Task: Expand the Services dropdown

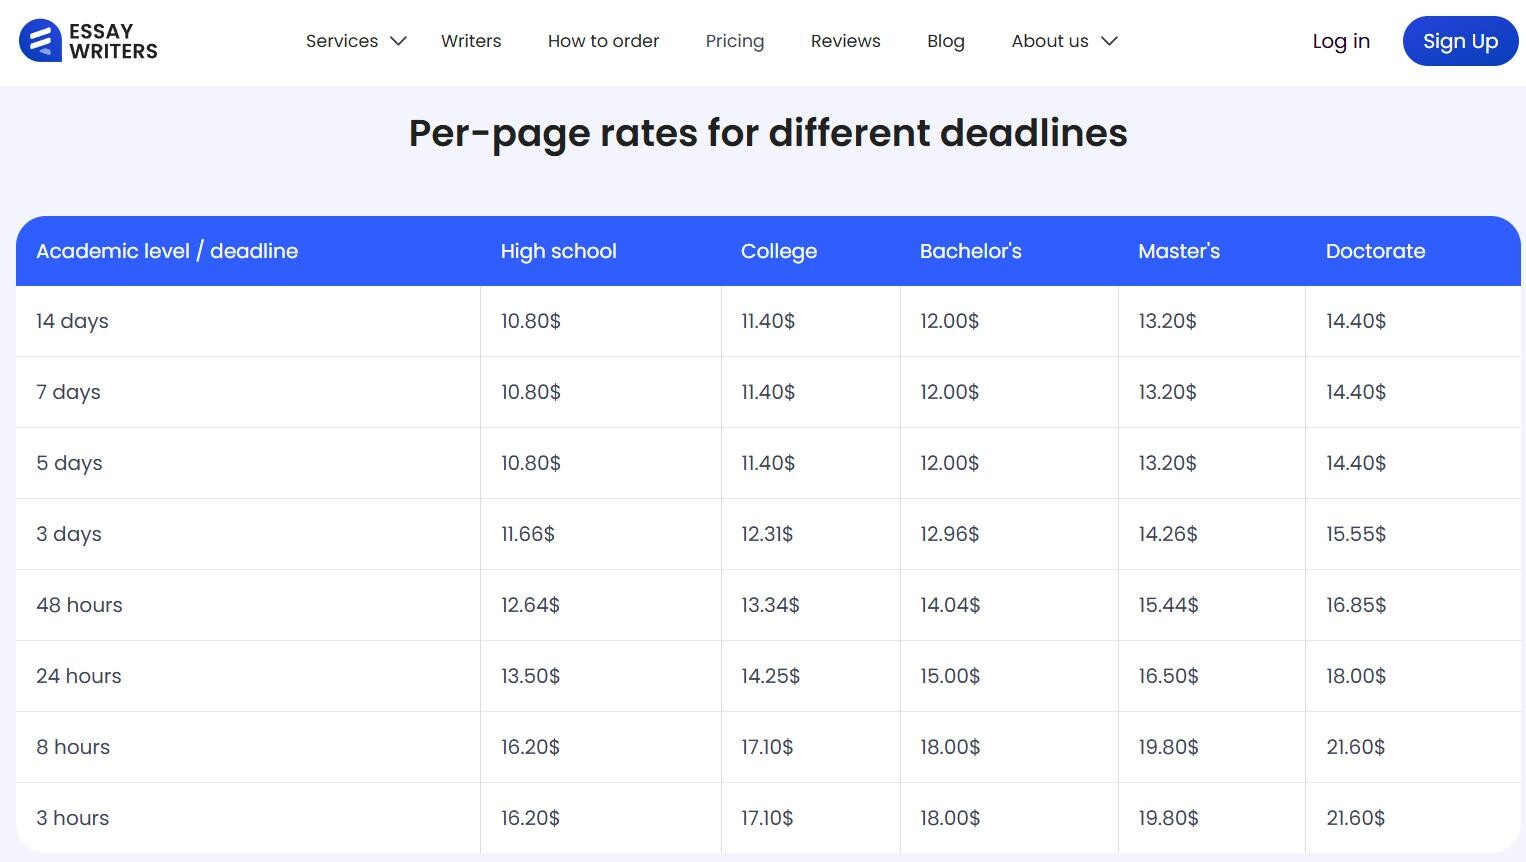Action: point(342,41)
